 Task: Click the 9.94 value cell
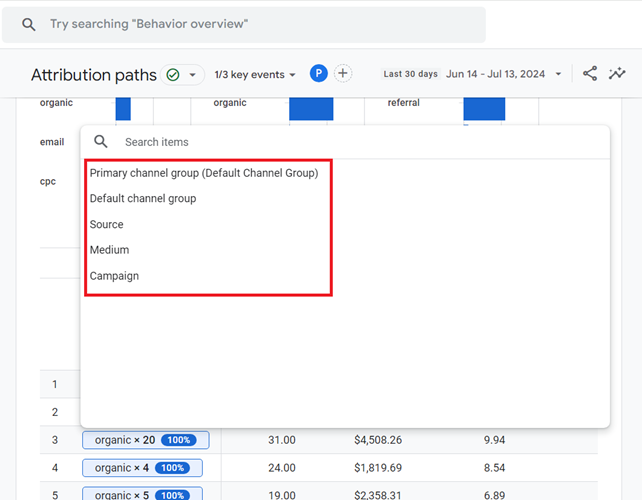pos(494,440)
